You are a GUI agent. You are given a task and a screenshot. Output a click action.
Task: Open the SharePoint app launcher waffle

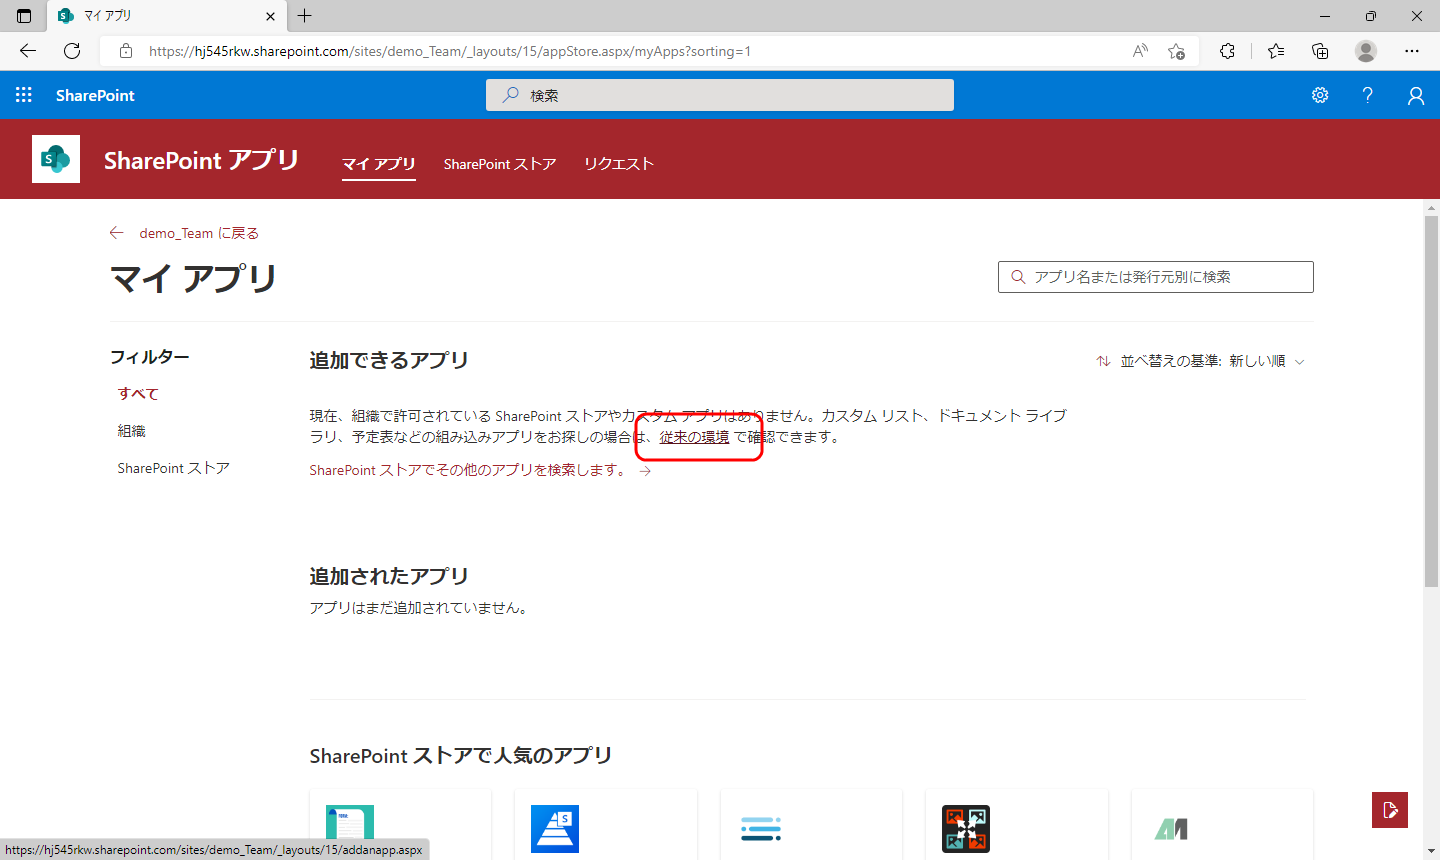24,95
